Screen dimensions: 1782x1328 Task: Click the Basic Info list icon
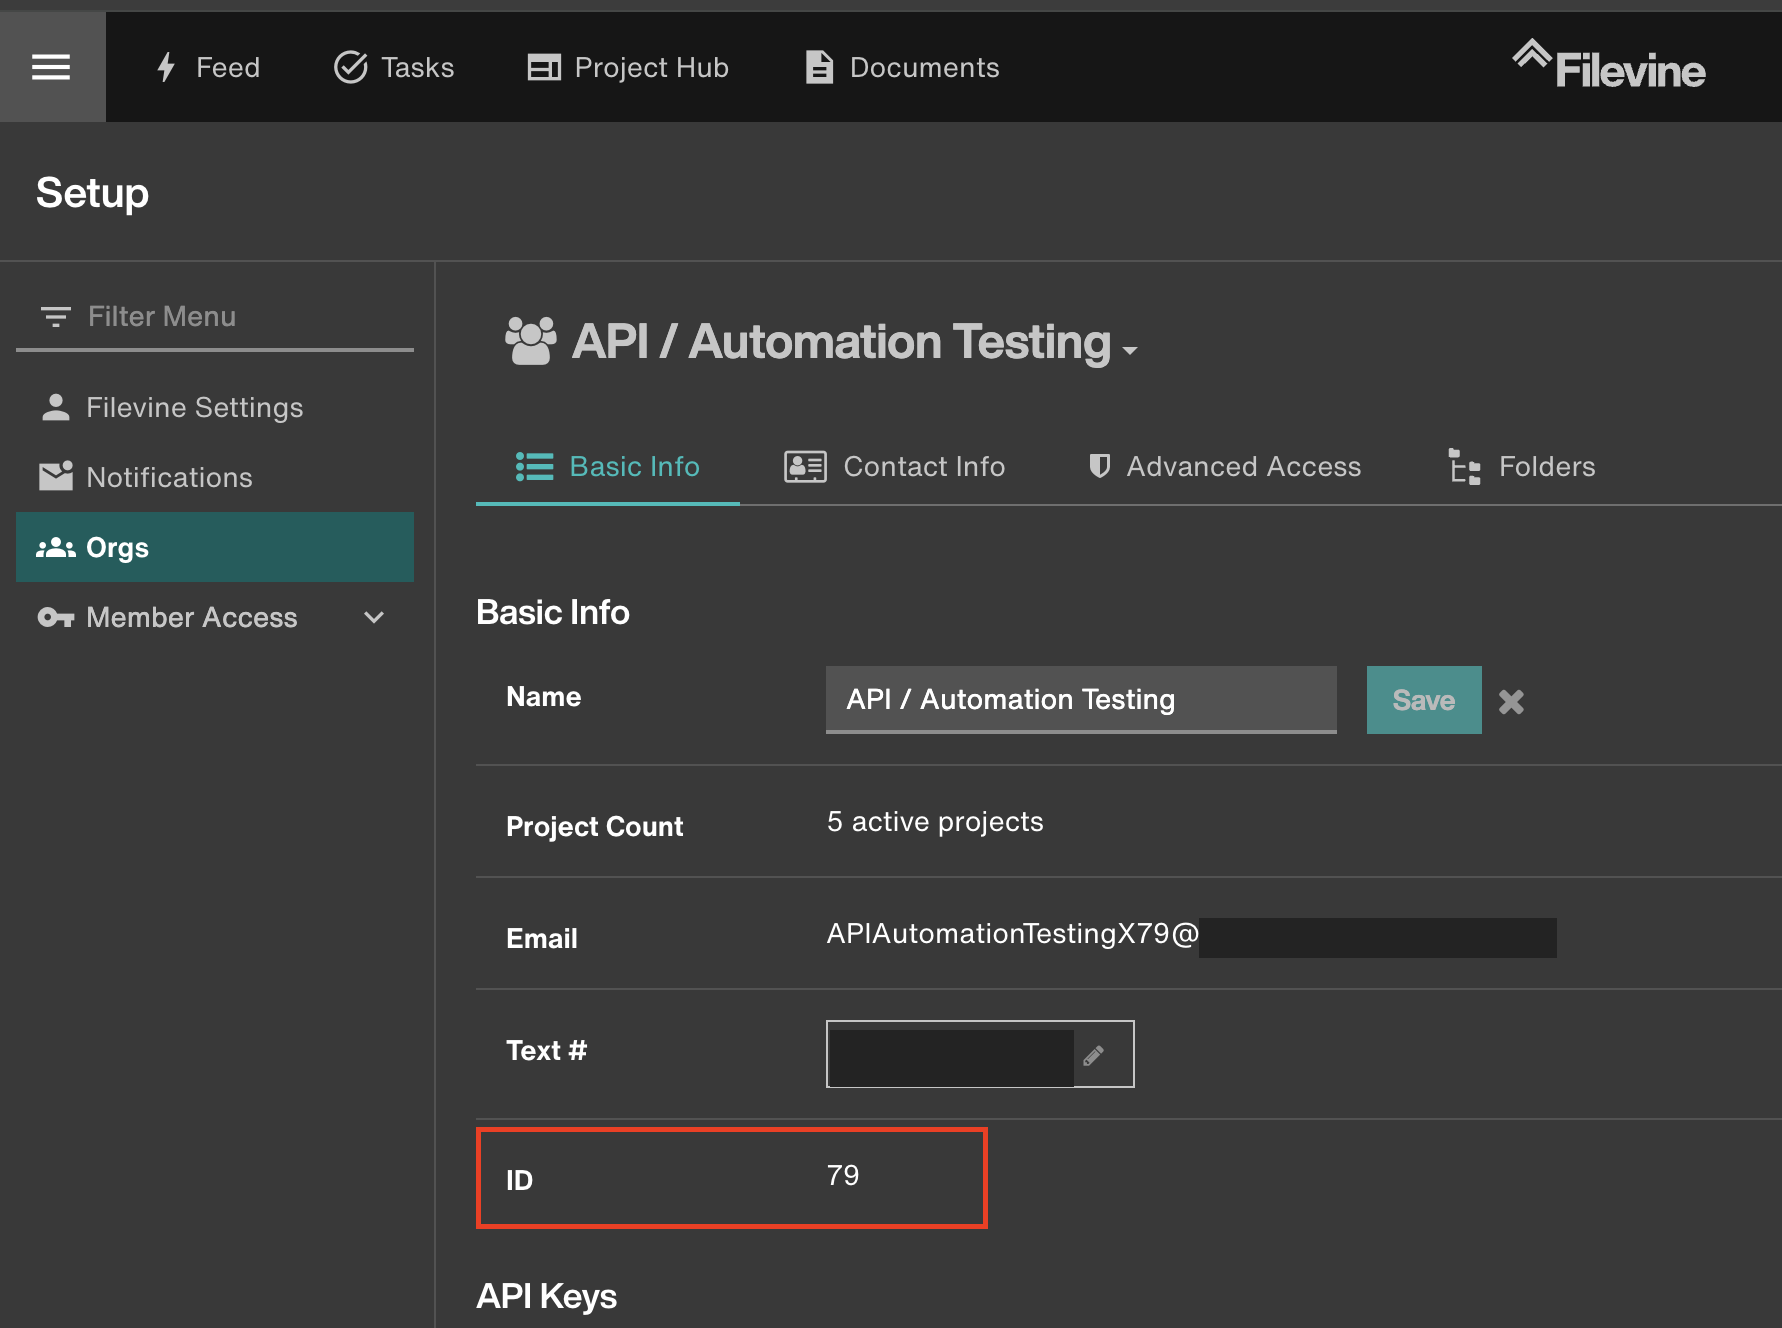click(534, 467)
